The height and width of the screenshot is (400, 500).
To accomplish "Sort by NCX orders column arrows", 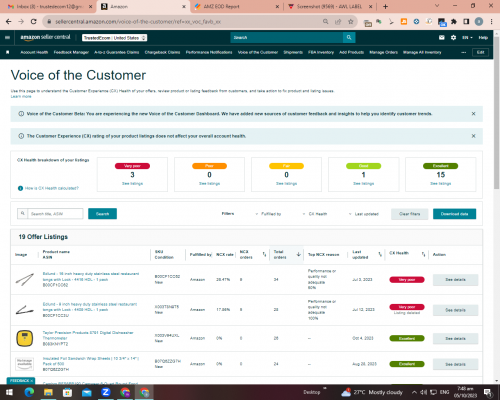I will (x=264, y=254).
